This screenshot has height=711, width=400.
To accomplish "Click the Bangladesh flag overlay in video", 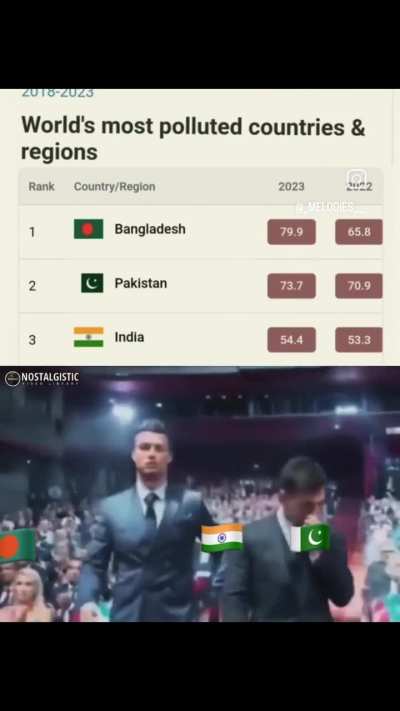I will (x=17, y=545).
